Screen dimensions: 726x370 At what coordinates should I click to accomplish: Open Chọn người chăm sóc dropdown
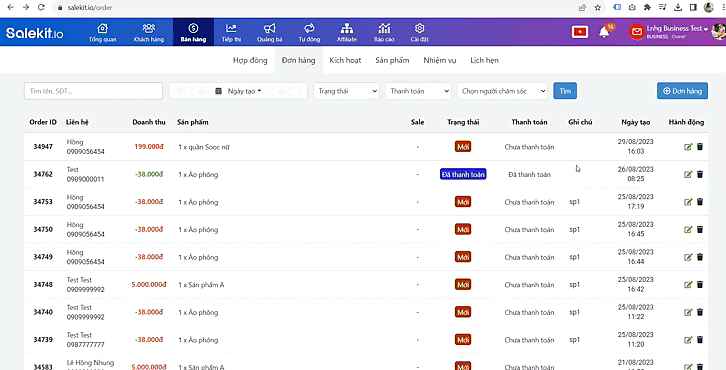502,91
